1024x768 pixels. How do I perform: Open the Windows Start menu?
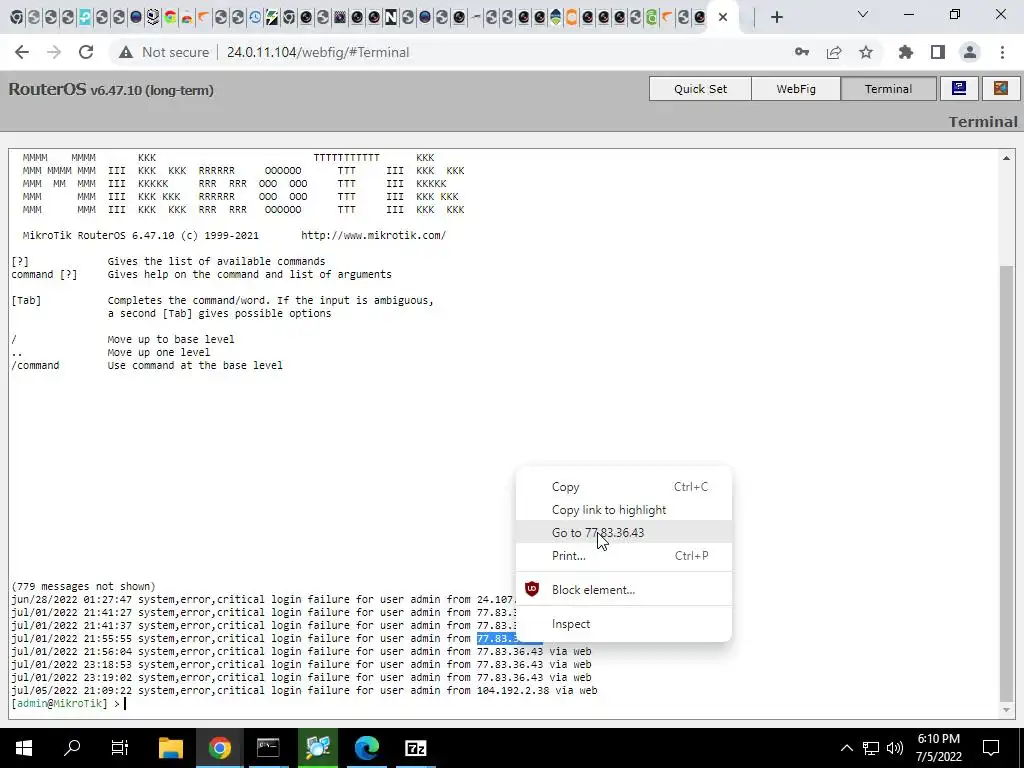coord(24,748)
